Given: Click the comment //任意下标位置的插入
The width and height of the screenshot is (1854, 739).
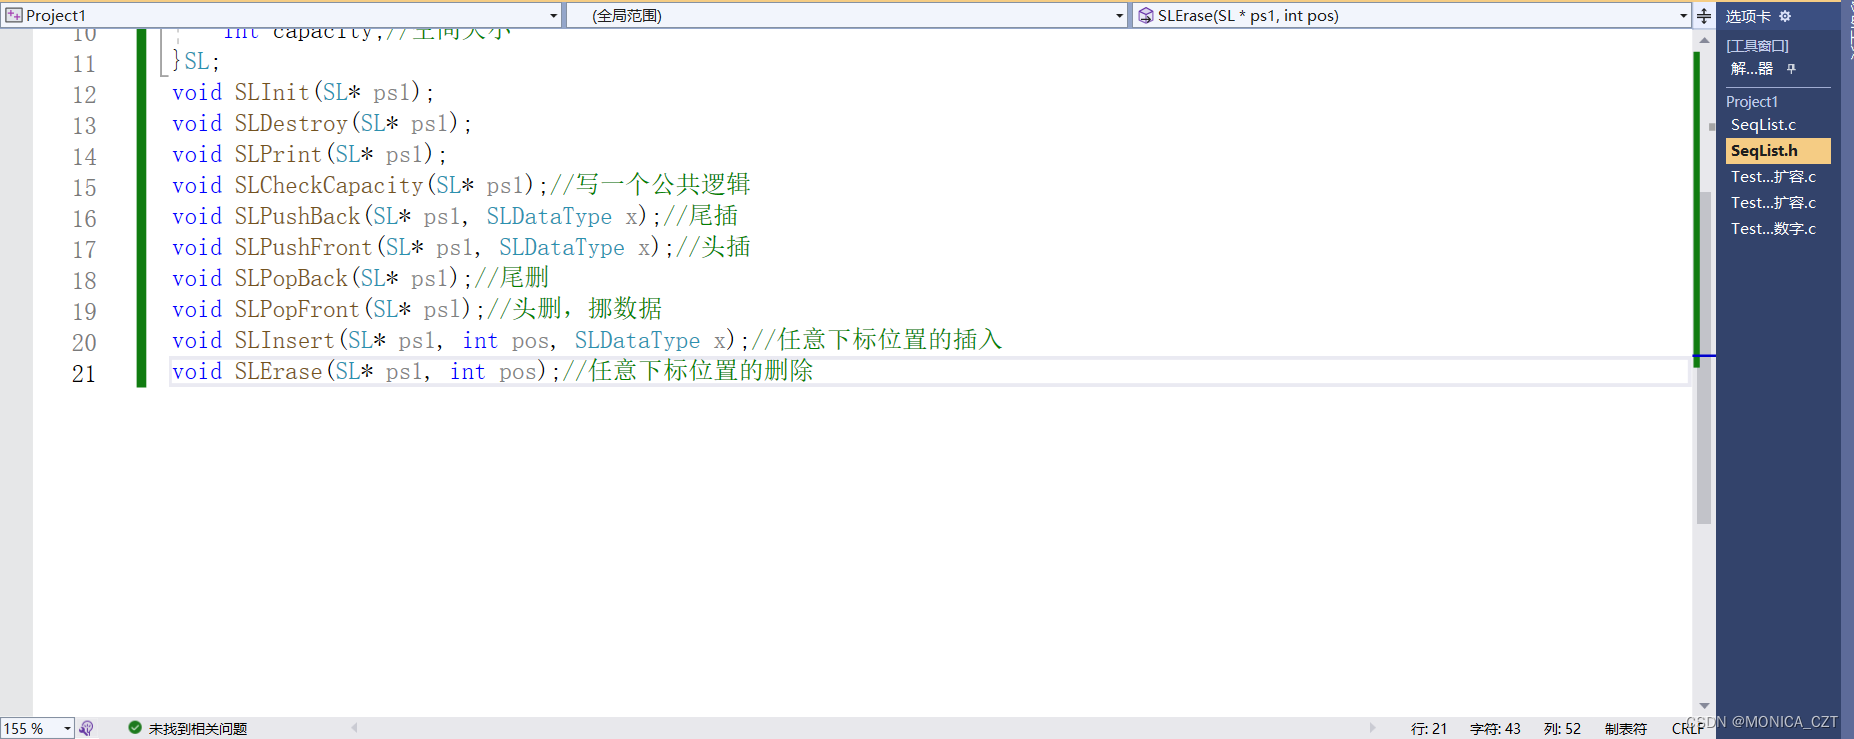Looking at the screenshot, I should [x=877, y=340].
